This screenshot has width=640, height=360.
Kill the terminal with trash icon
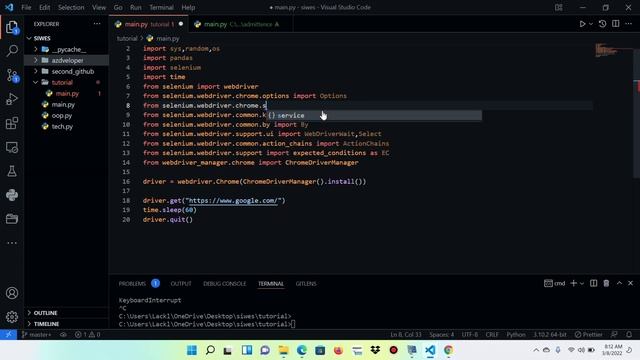[x=607, y=283]
